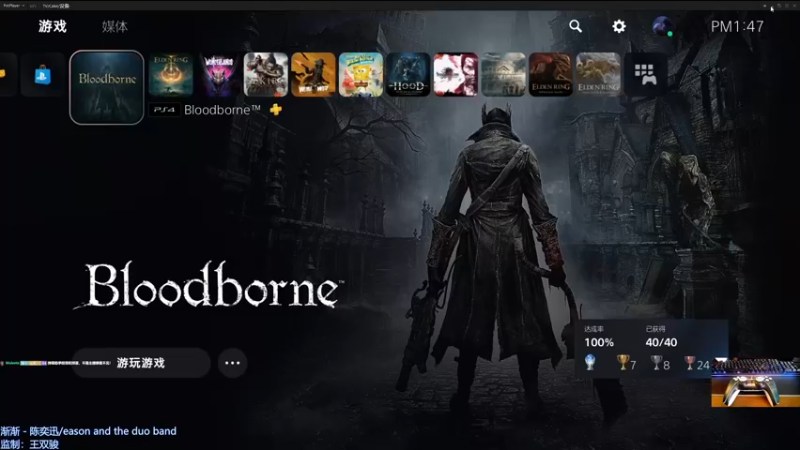This screenshot has height=450, width=800.
Task: Select the Tiny Tina's Wonderlands tile
Action: point(218,74)
